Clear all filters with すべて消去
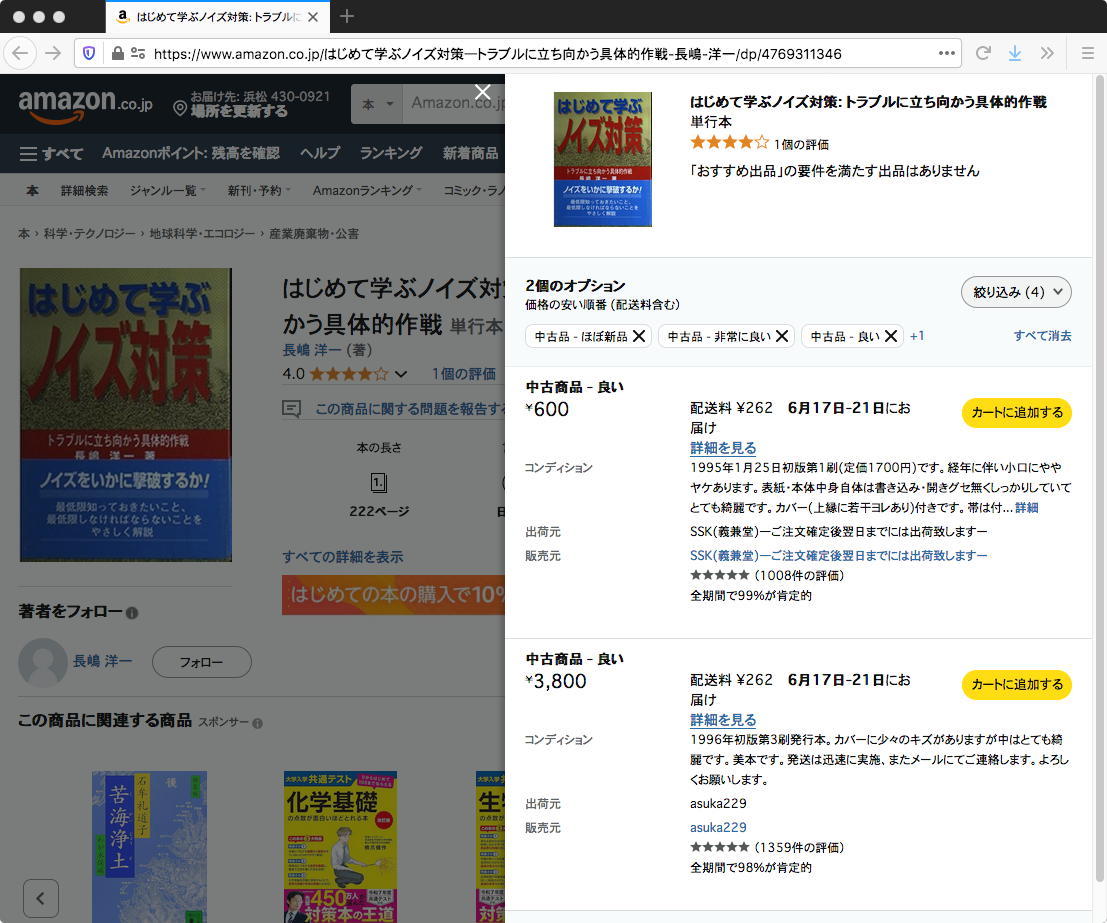 point(1042,336)
